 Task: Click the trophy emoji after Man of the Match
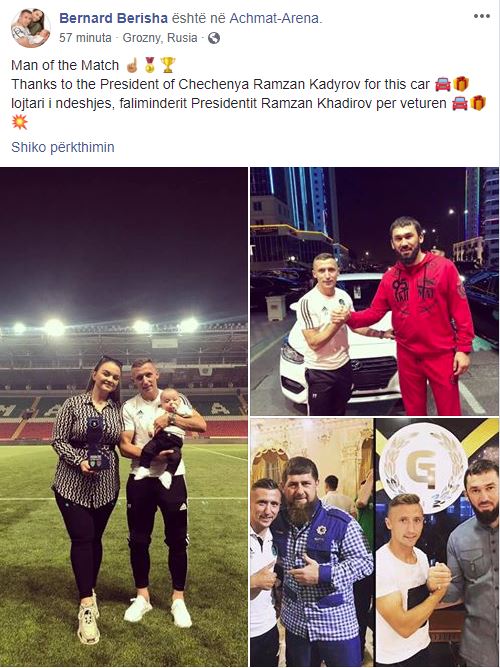pyautogui.click(x=168, y=65)
